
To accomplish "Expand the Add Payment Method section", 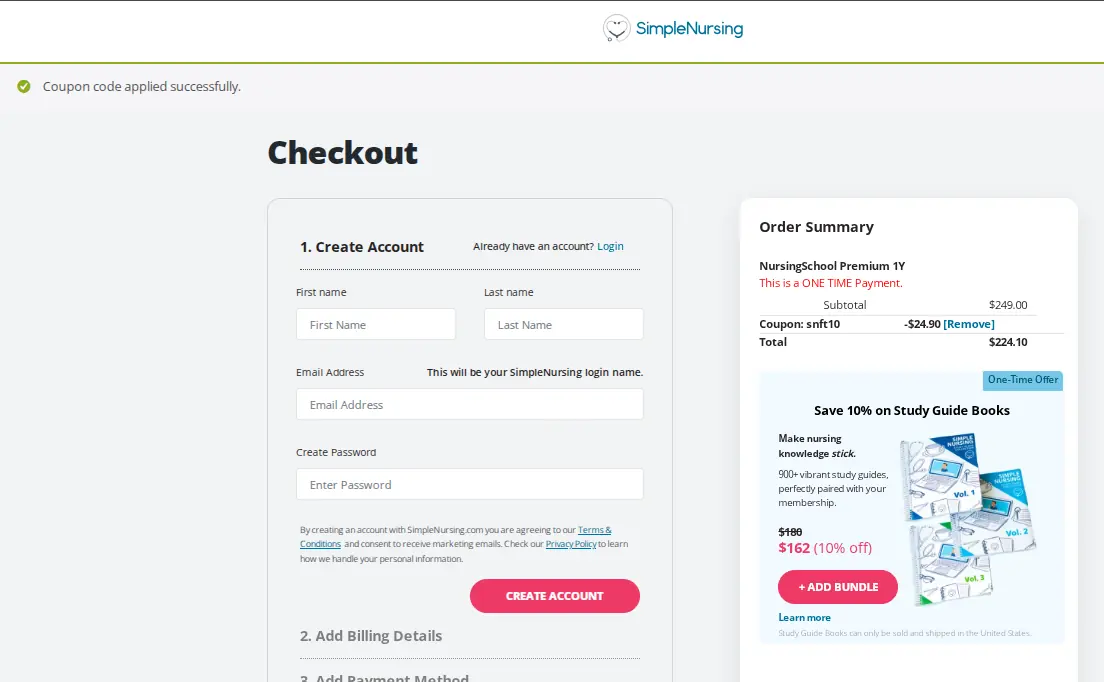I will [x=384, y=678].
